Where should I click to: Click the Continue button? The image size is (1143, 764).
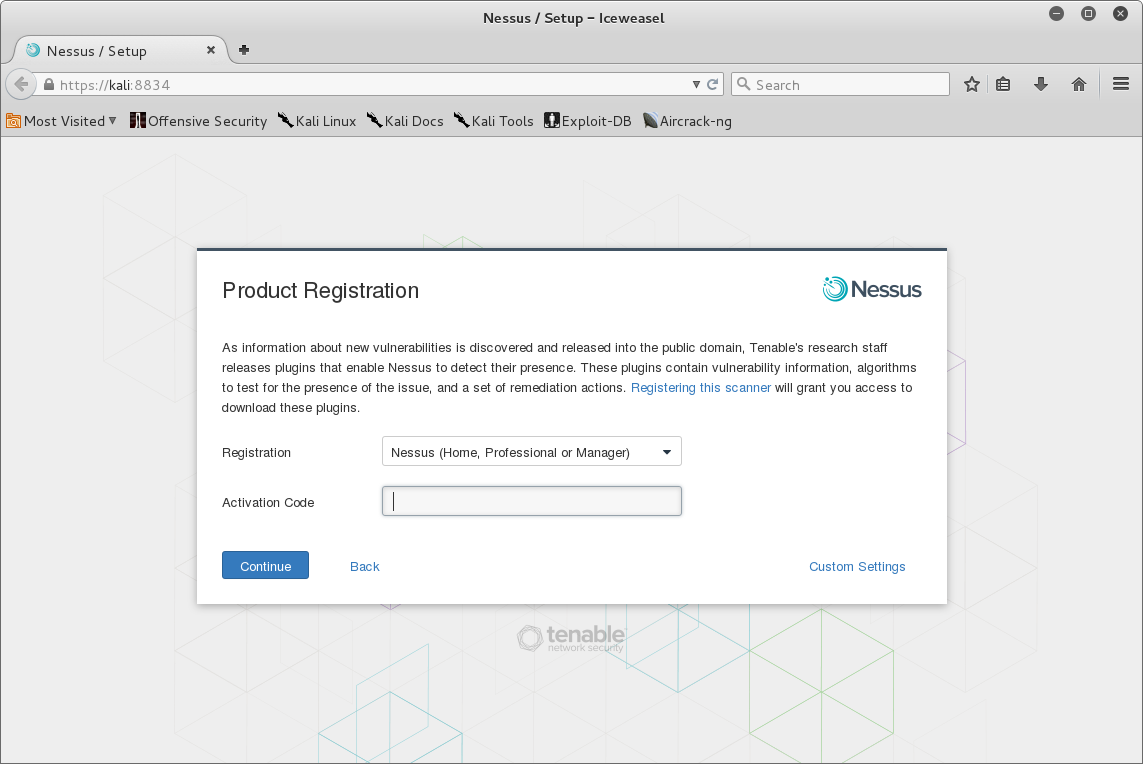(265, 566)
